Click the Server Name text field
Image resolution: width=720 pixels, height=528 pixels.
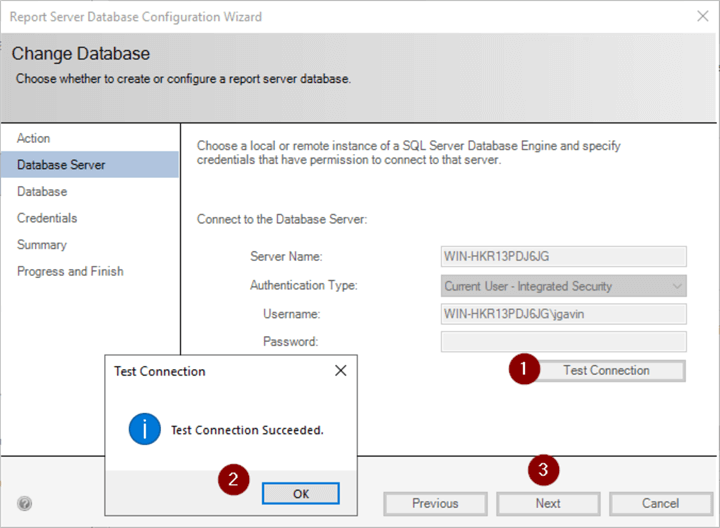(564, 257)
